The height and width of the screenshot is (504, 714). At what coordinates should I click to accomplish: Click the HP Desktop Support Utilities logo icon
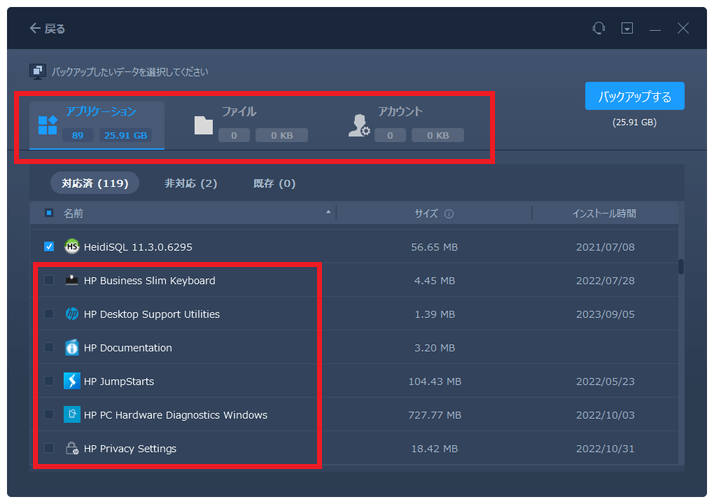(72, 314)
